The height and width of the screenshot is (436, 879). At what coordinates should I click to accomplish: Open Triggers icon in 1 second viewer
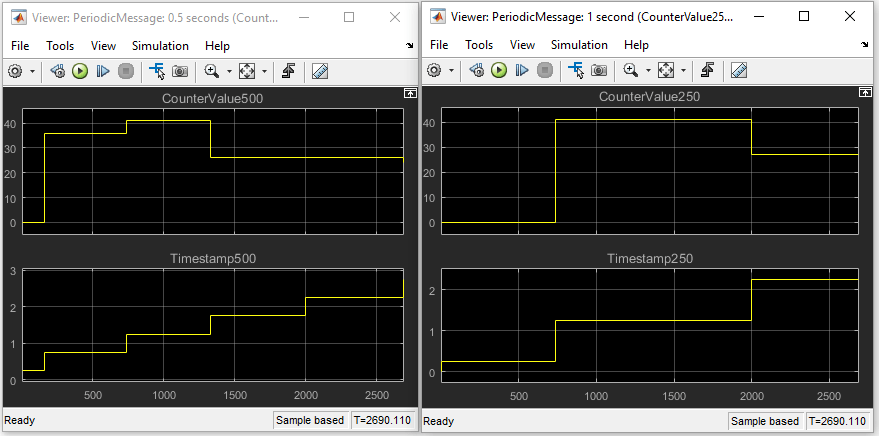[707, 70]
